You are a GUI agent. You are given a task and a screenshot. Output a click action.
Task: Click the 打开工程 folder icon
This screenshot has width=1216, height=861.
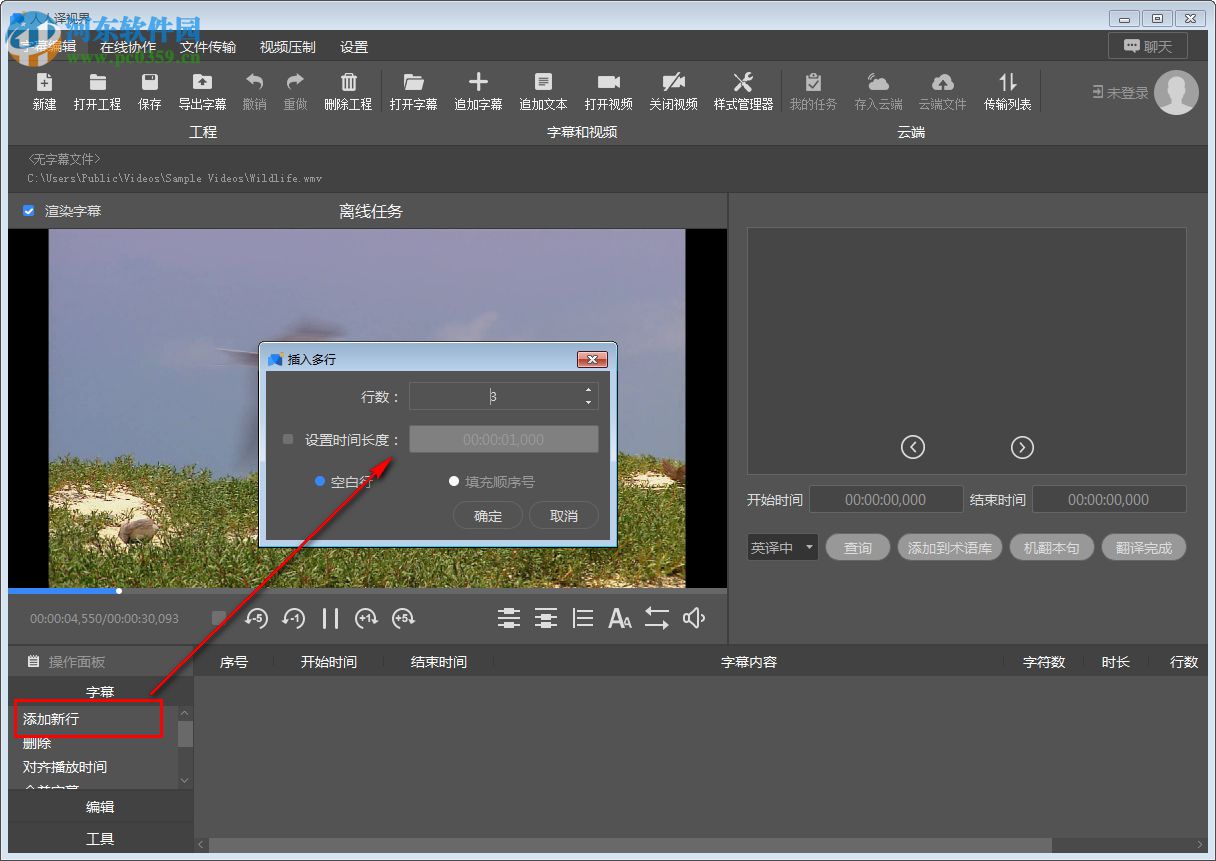point(97,83)
